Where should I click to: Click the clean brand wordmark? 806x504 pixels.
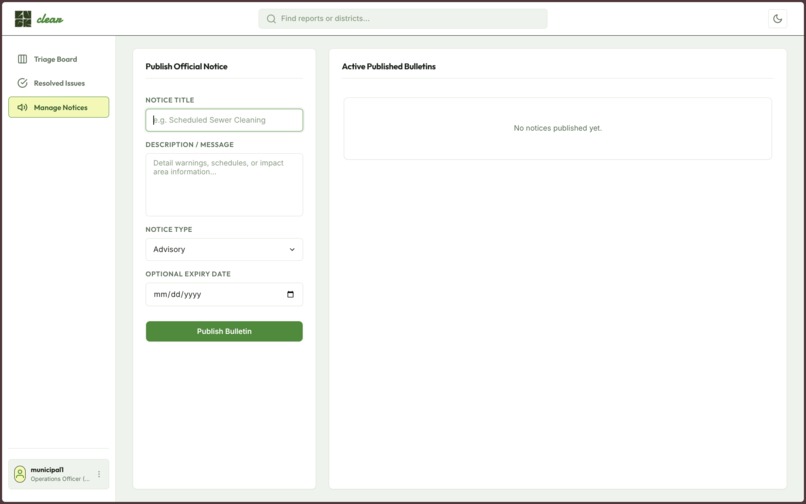click(50, 20)
